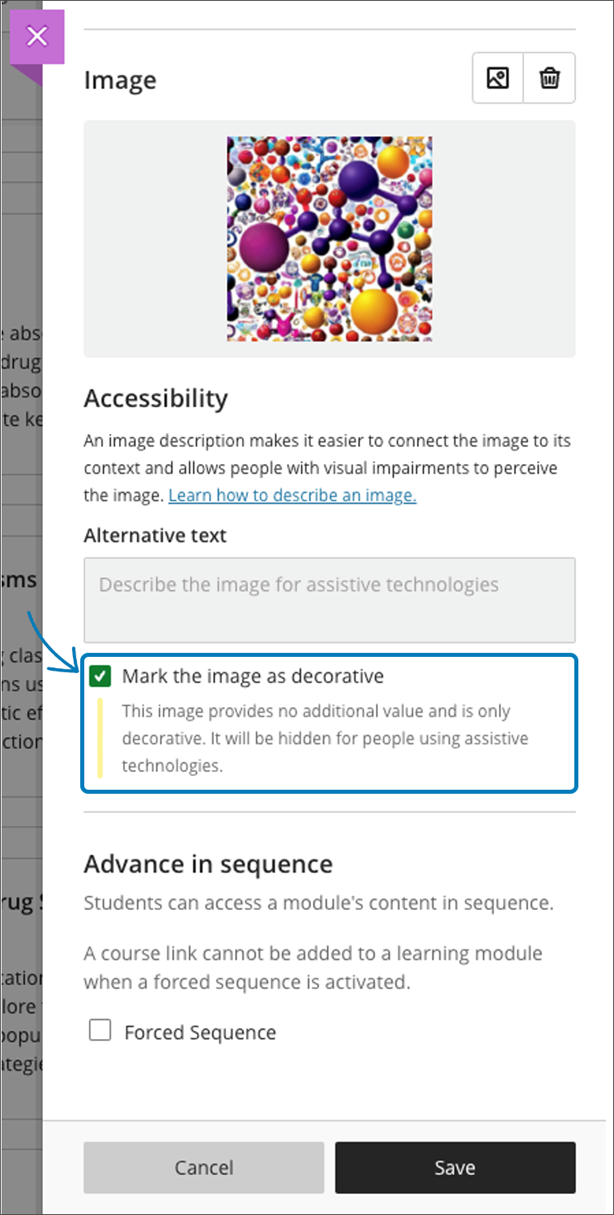Open 'Learn how to describe an image' link

point(292,495)
